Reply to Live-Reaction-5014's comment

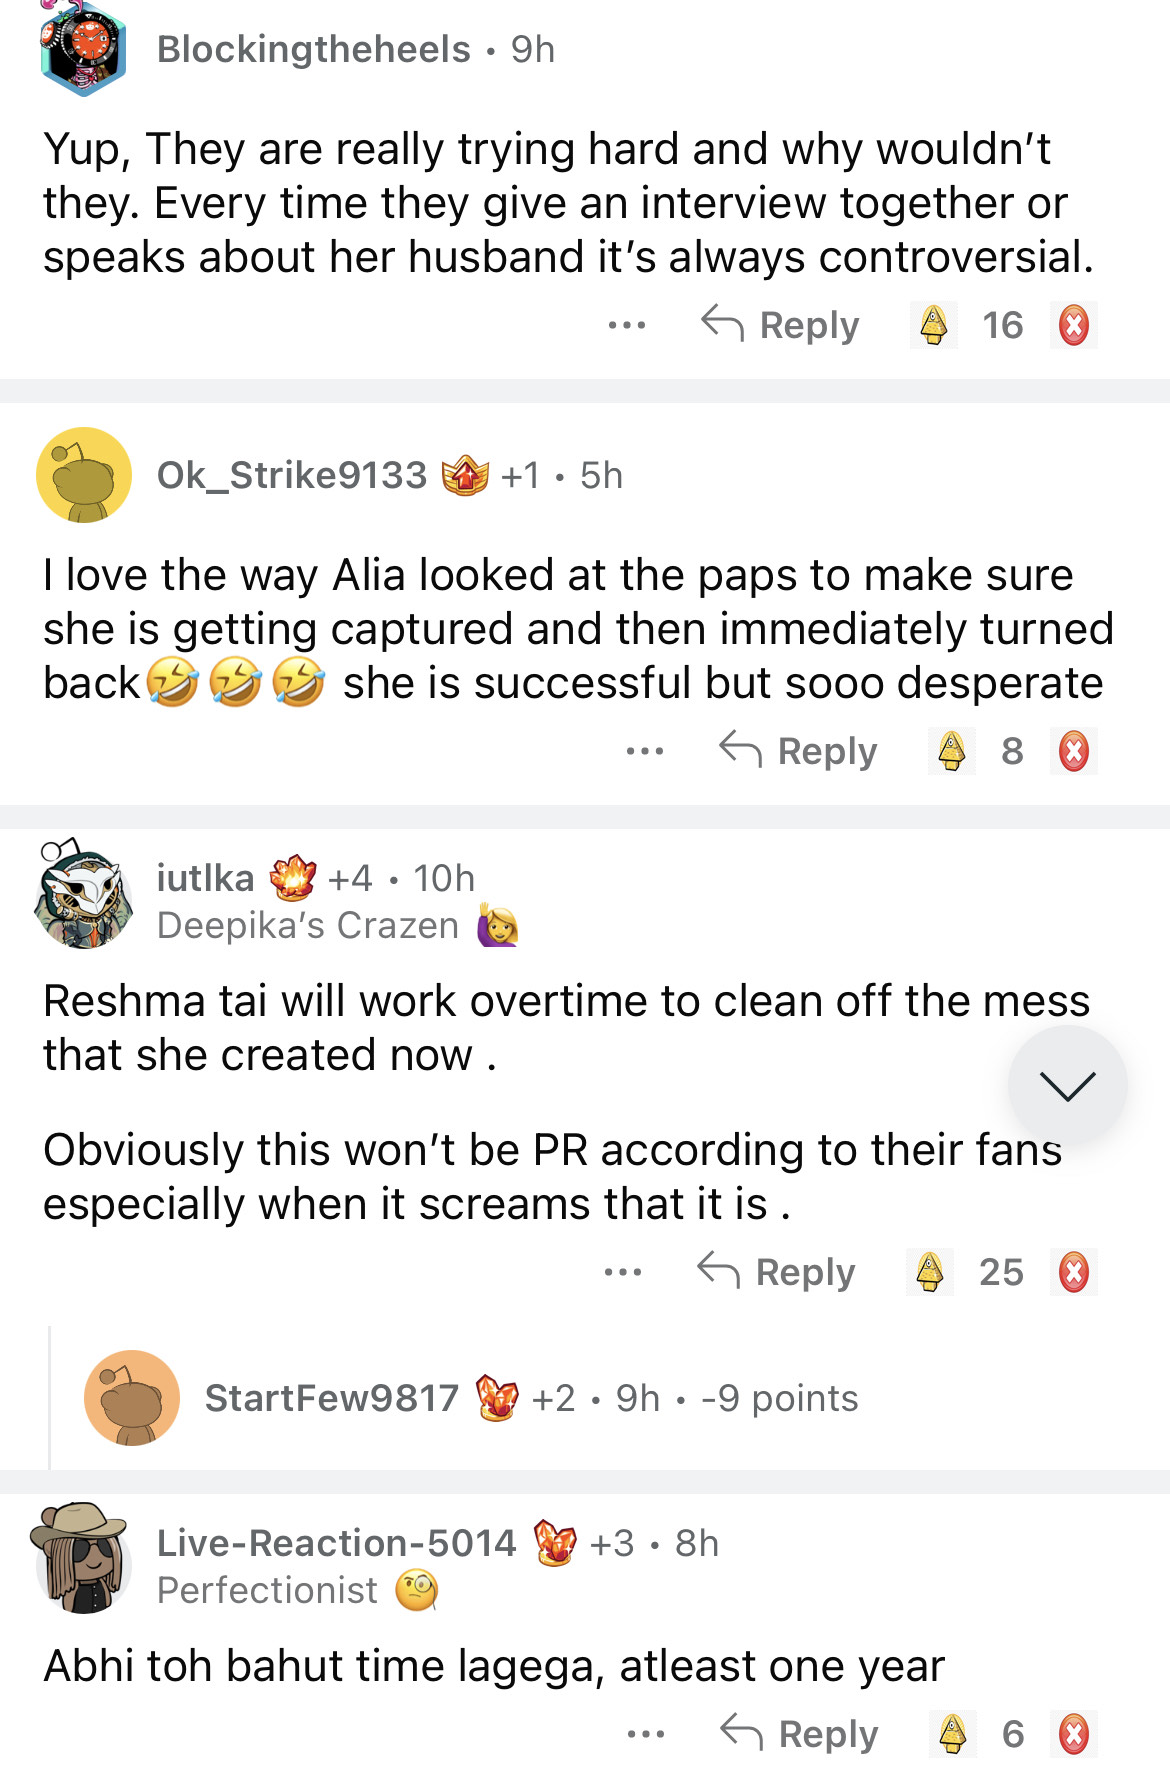pos(799,1734)
